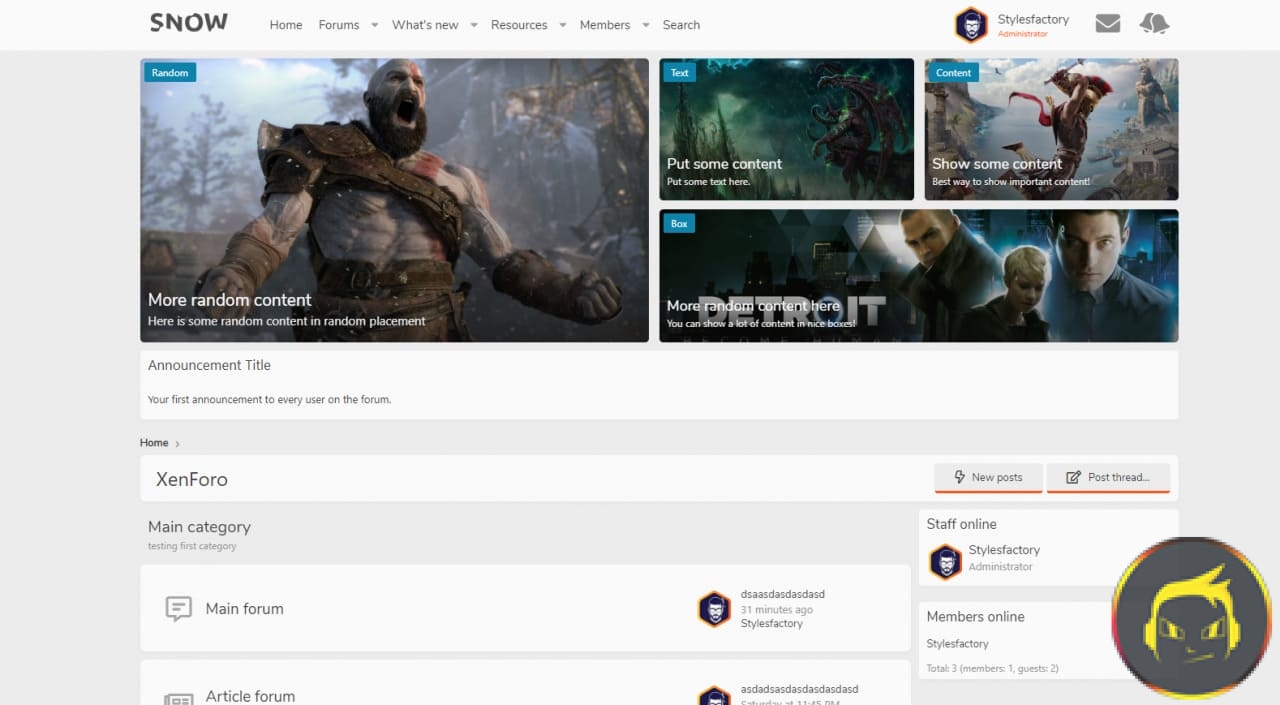Click the Main forum last poster avatar
This screenshot has height=705, width=1280.
(x=714, y=609)
